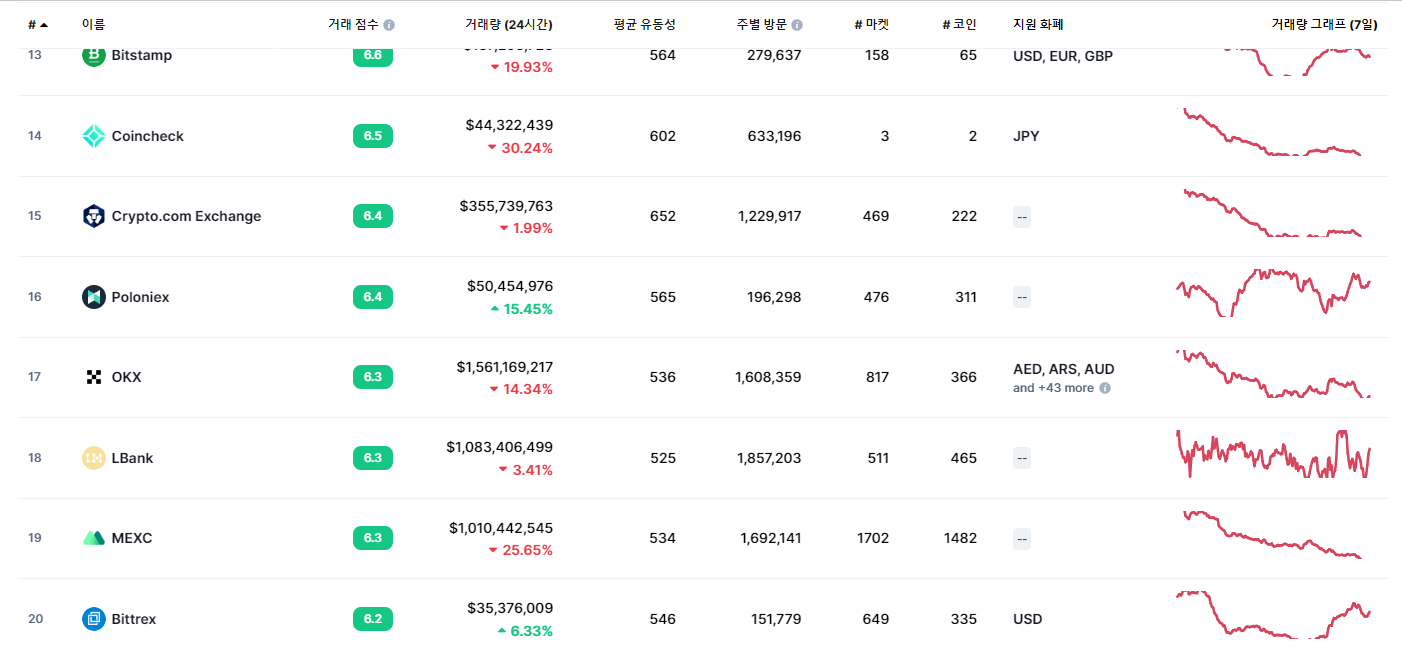The height and width of the screenshot is (658, 1402).
Task: Click 'and +43 more' currencies for OKX
Action: [1053, 388]
